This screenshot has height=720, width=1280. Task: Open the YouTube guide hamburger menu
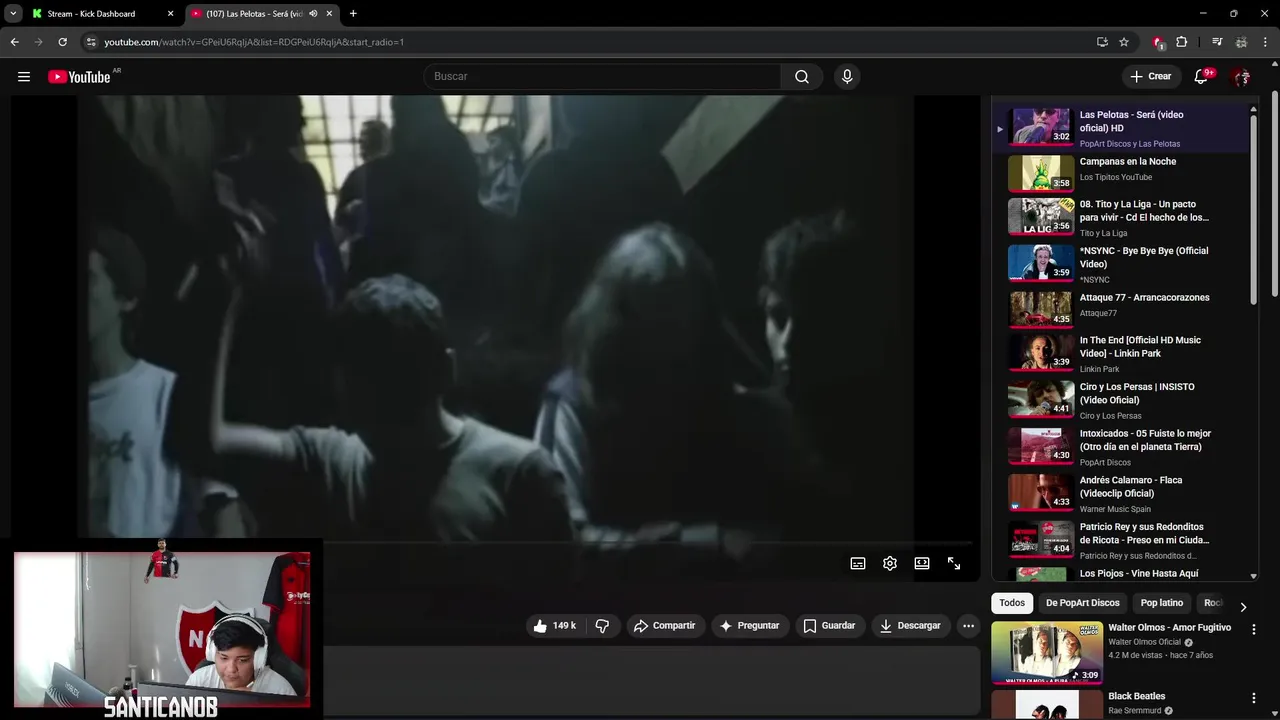coord(24,77)
